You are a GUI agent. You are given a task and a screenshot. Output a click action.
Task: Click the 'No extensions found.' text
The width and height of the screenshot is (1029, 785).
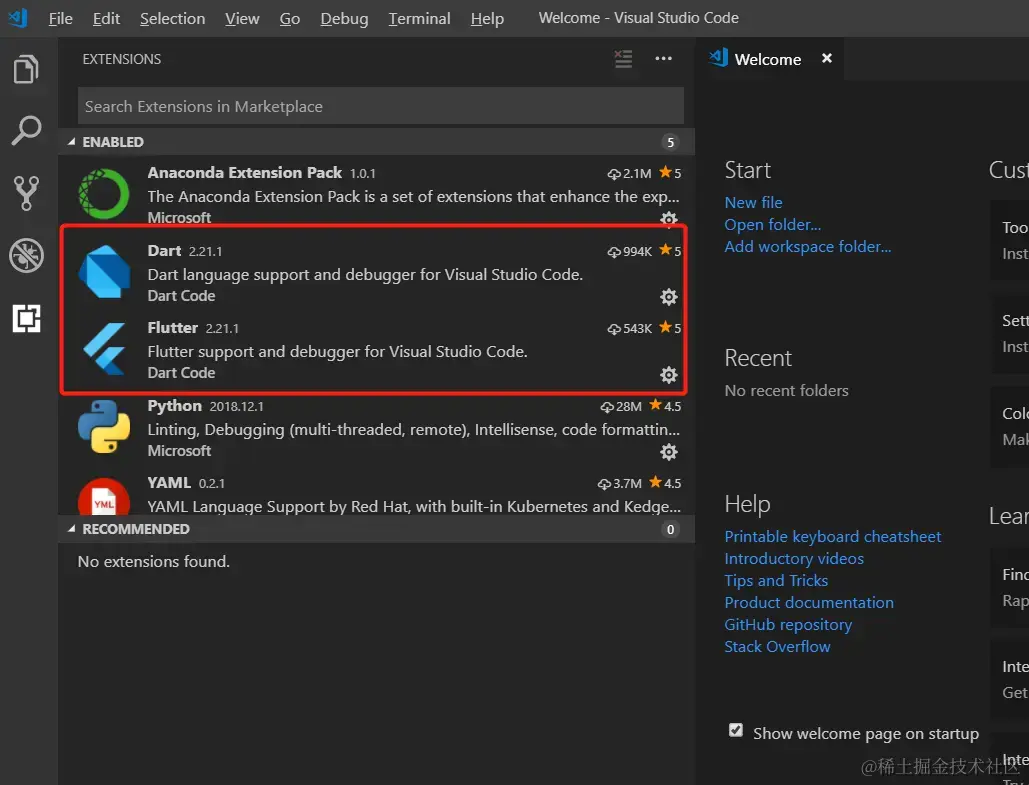pyautogui.click(x=154, y=562)
